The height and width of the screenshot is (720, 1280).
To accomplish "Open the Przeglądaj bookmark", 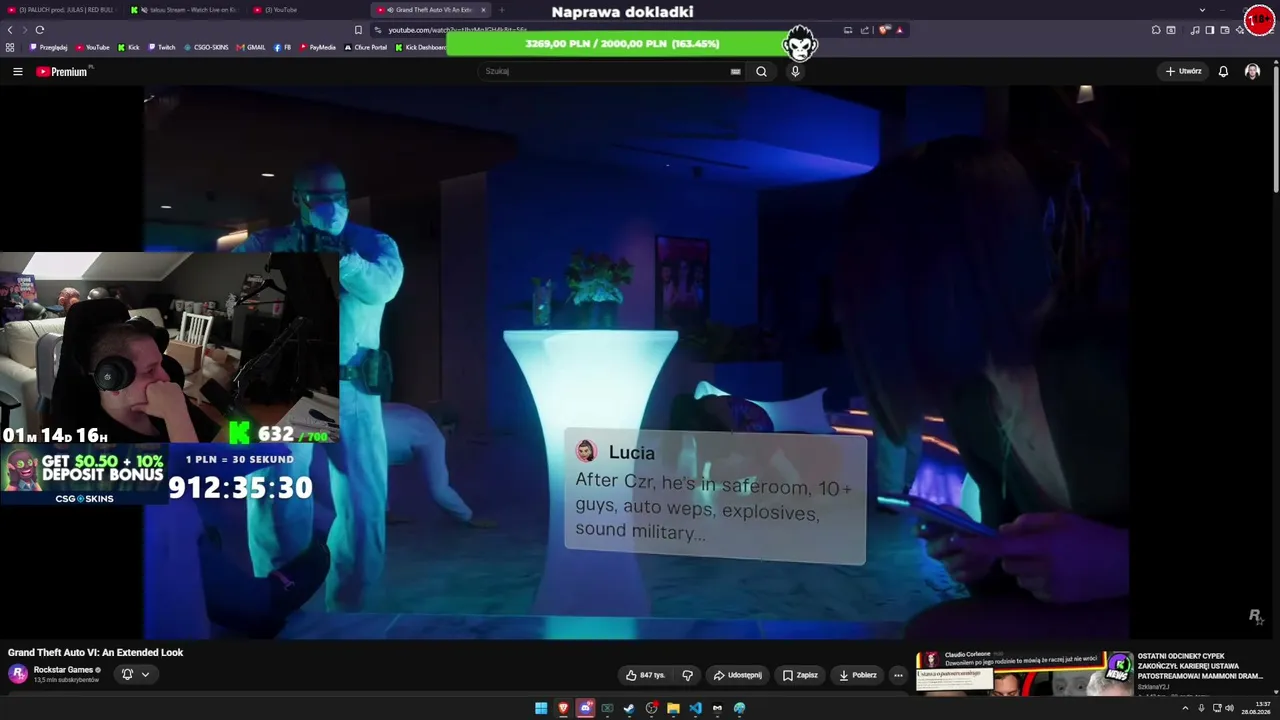I will click(x=49, y=47).
